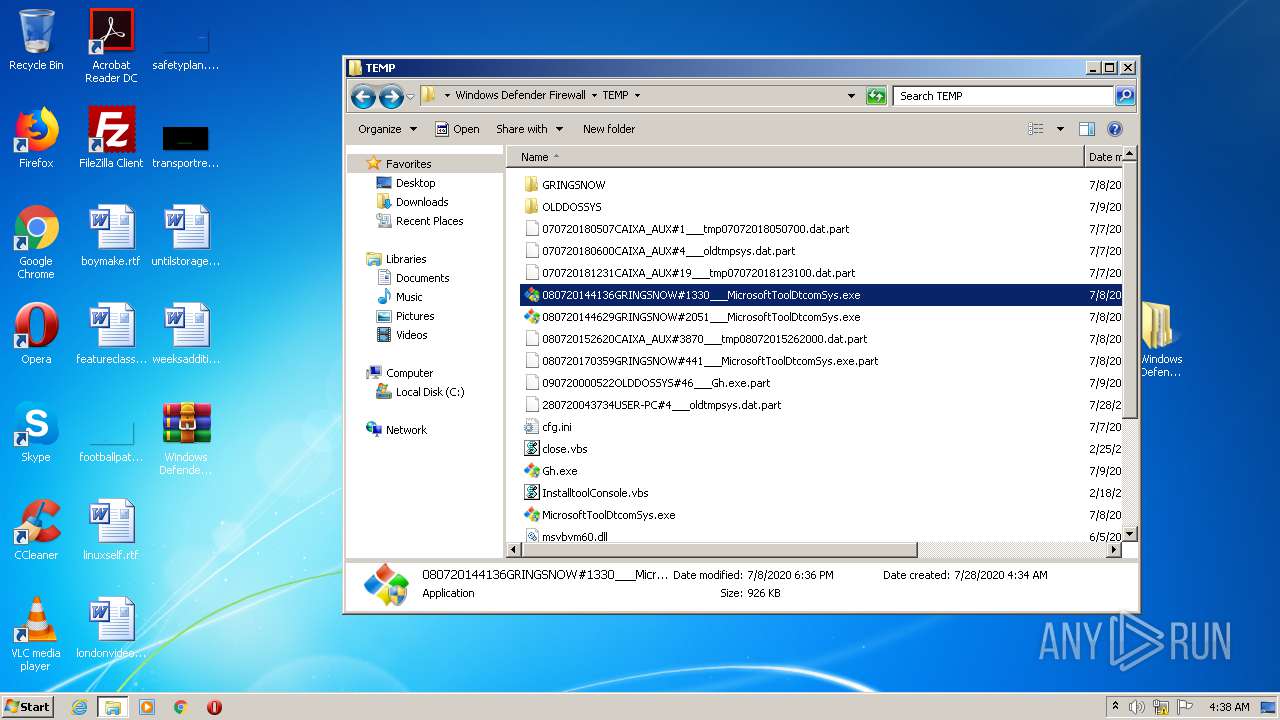This screenshot has width=1280, height=720.
Task: Open linuxself.rtf desktop document
Action: [111, 530]
